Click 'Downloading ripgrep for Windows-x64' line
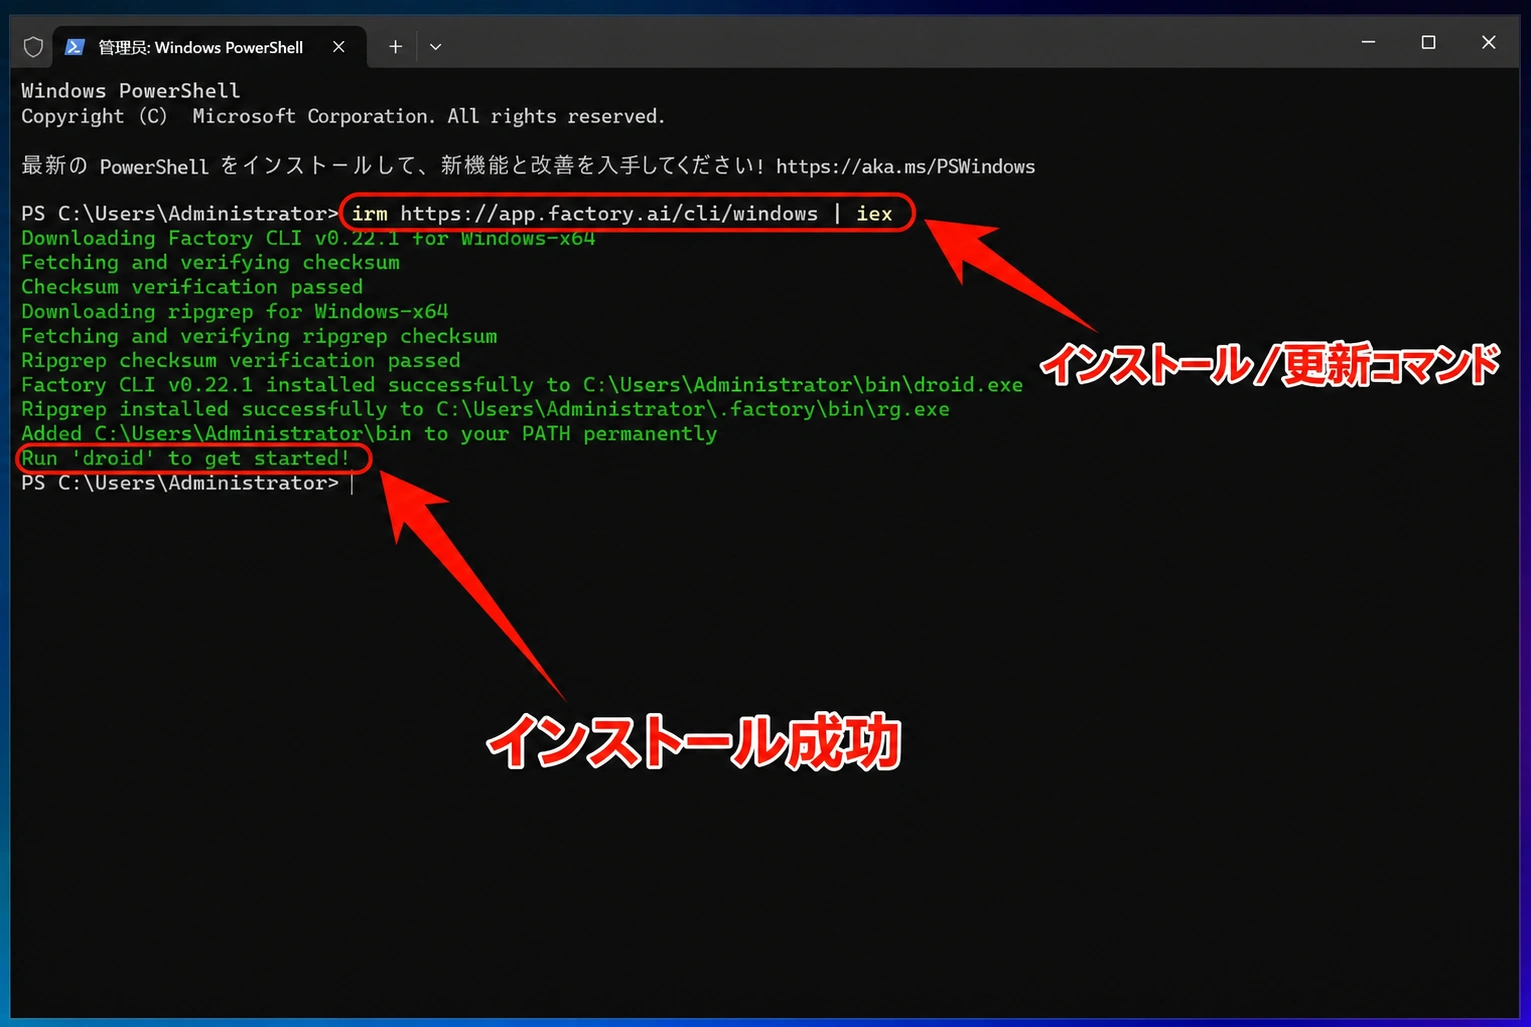 tap(235, 311)
